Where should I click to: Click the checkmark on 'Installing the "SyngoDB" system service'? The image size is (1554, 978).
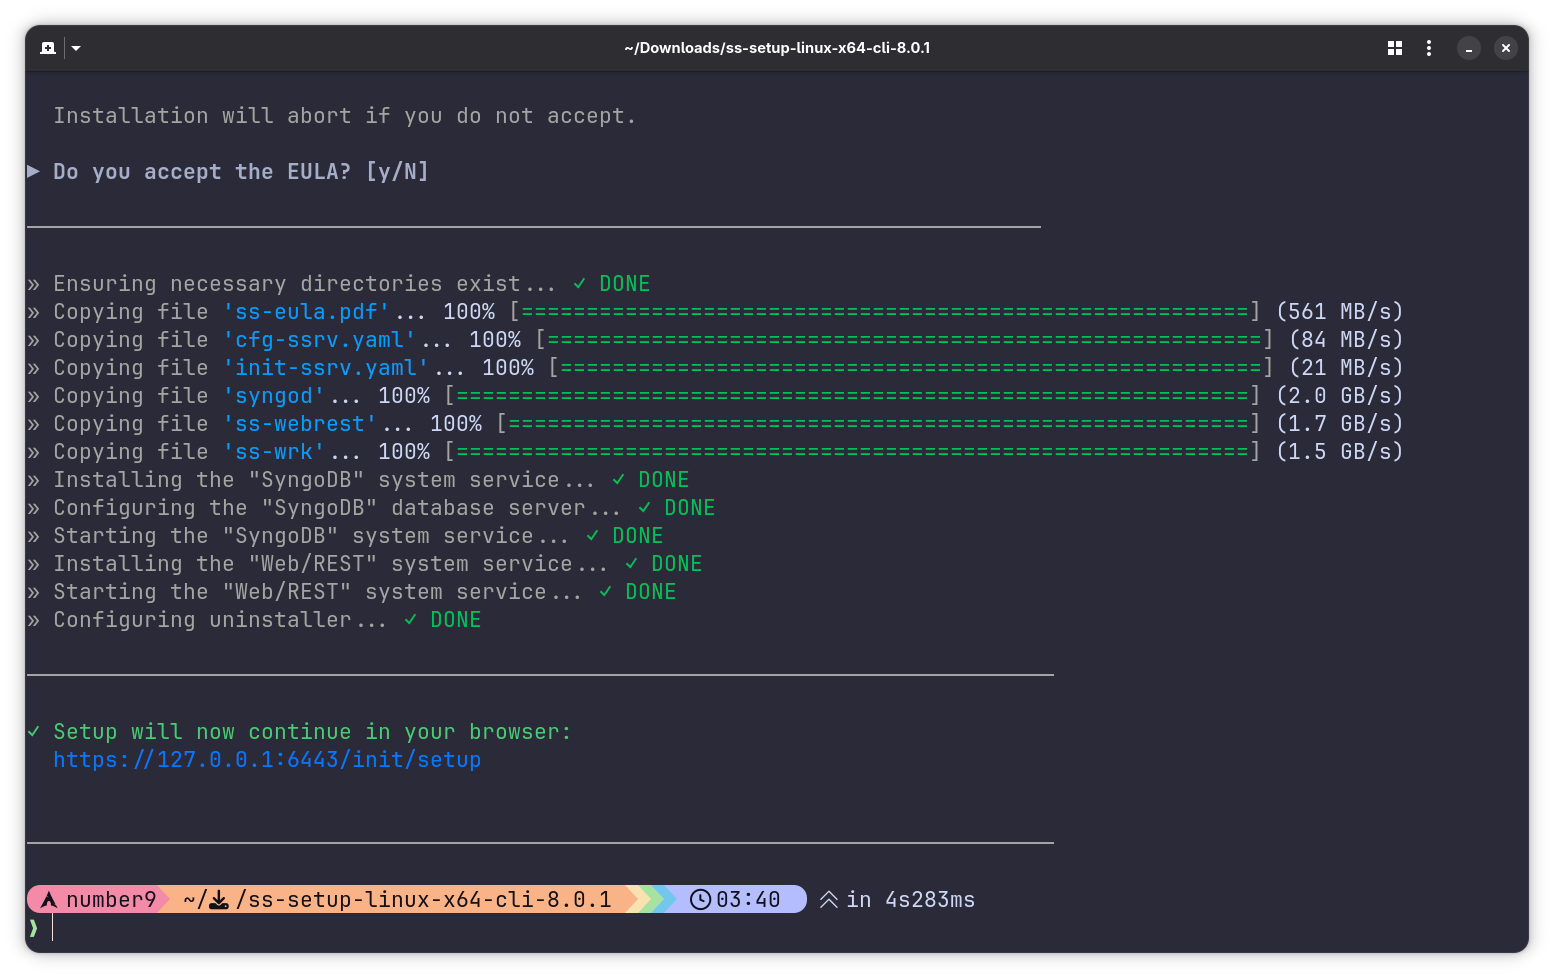tap(619, 480)
